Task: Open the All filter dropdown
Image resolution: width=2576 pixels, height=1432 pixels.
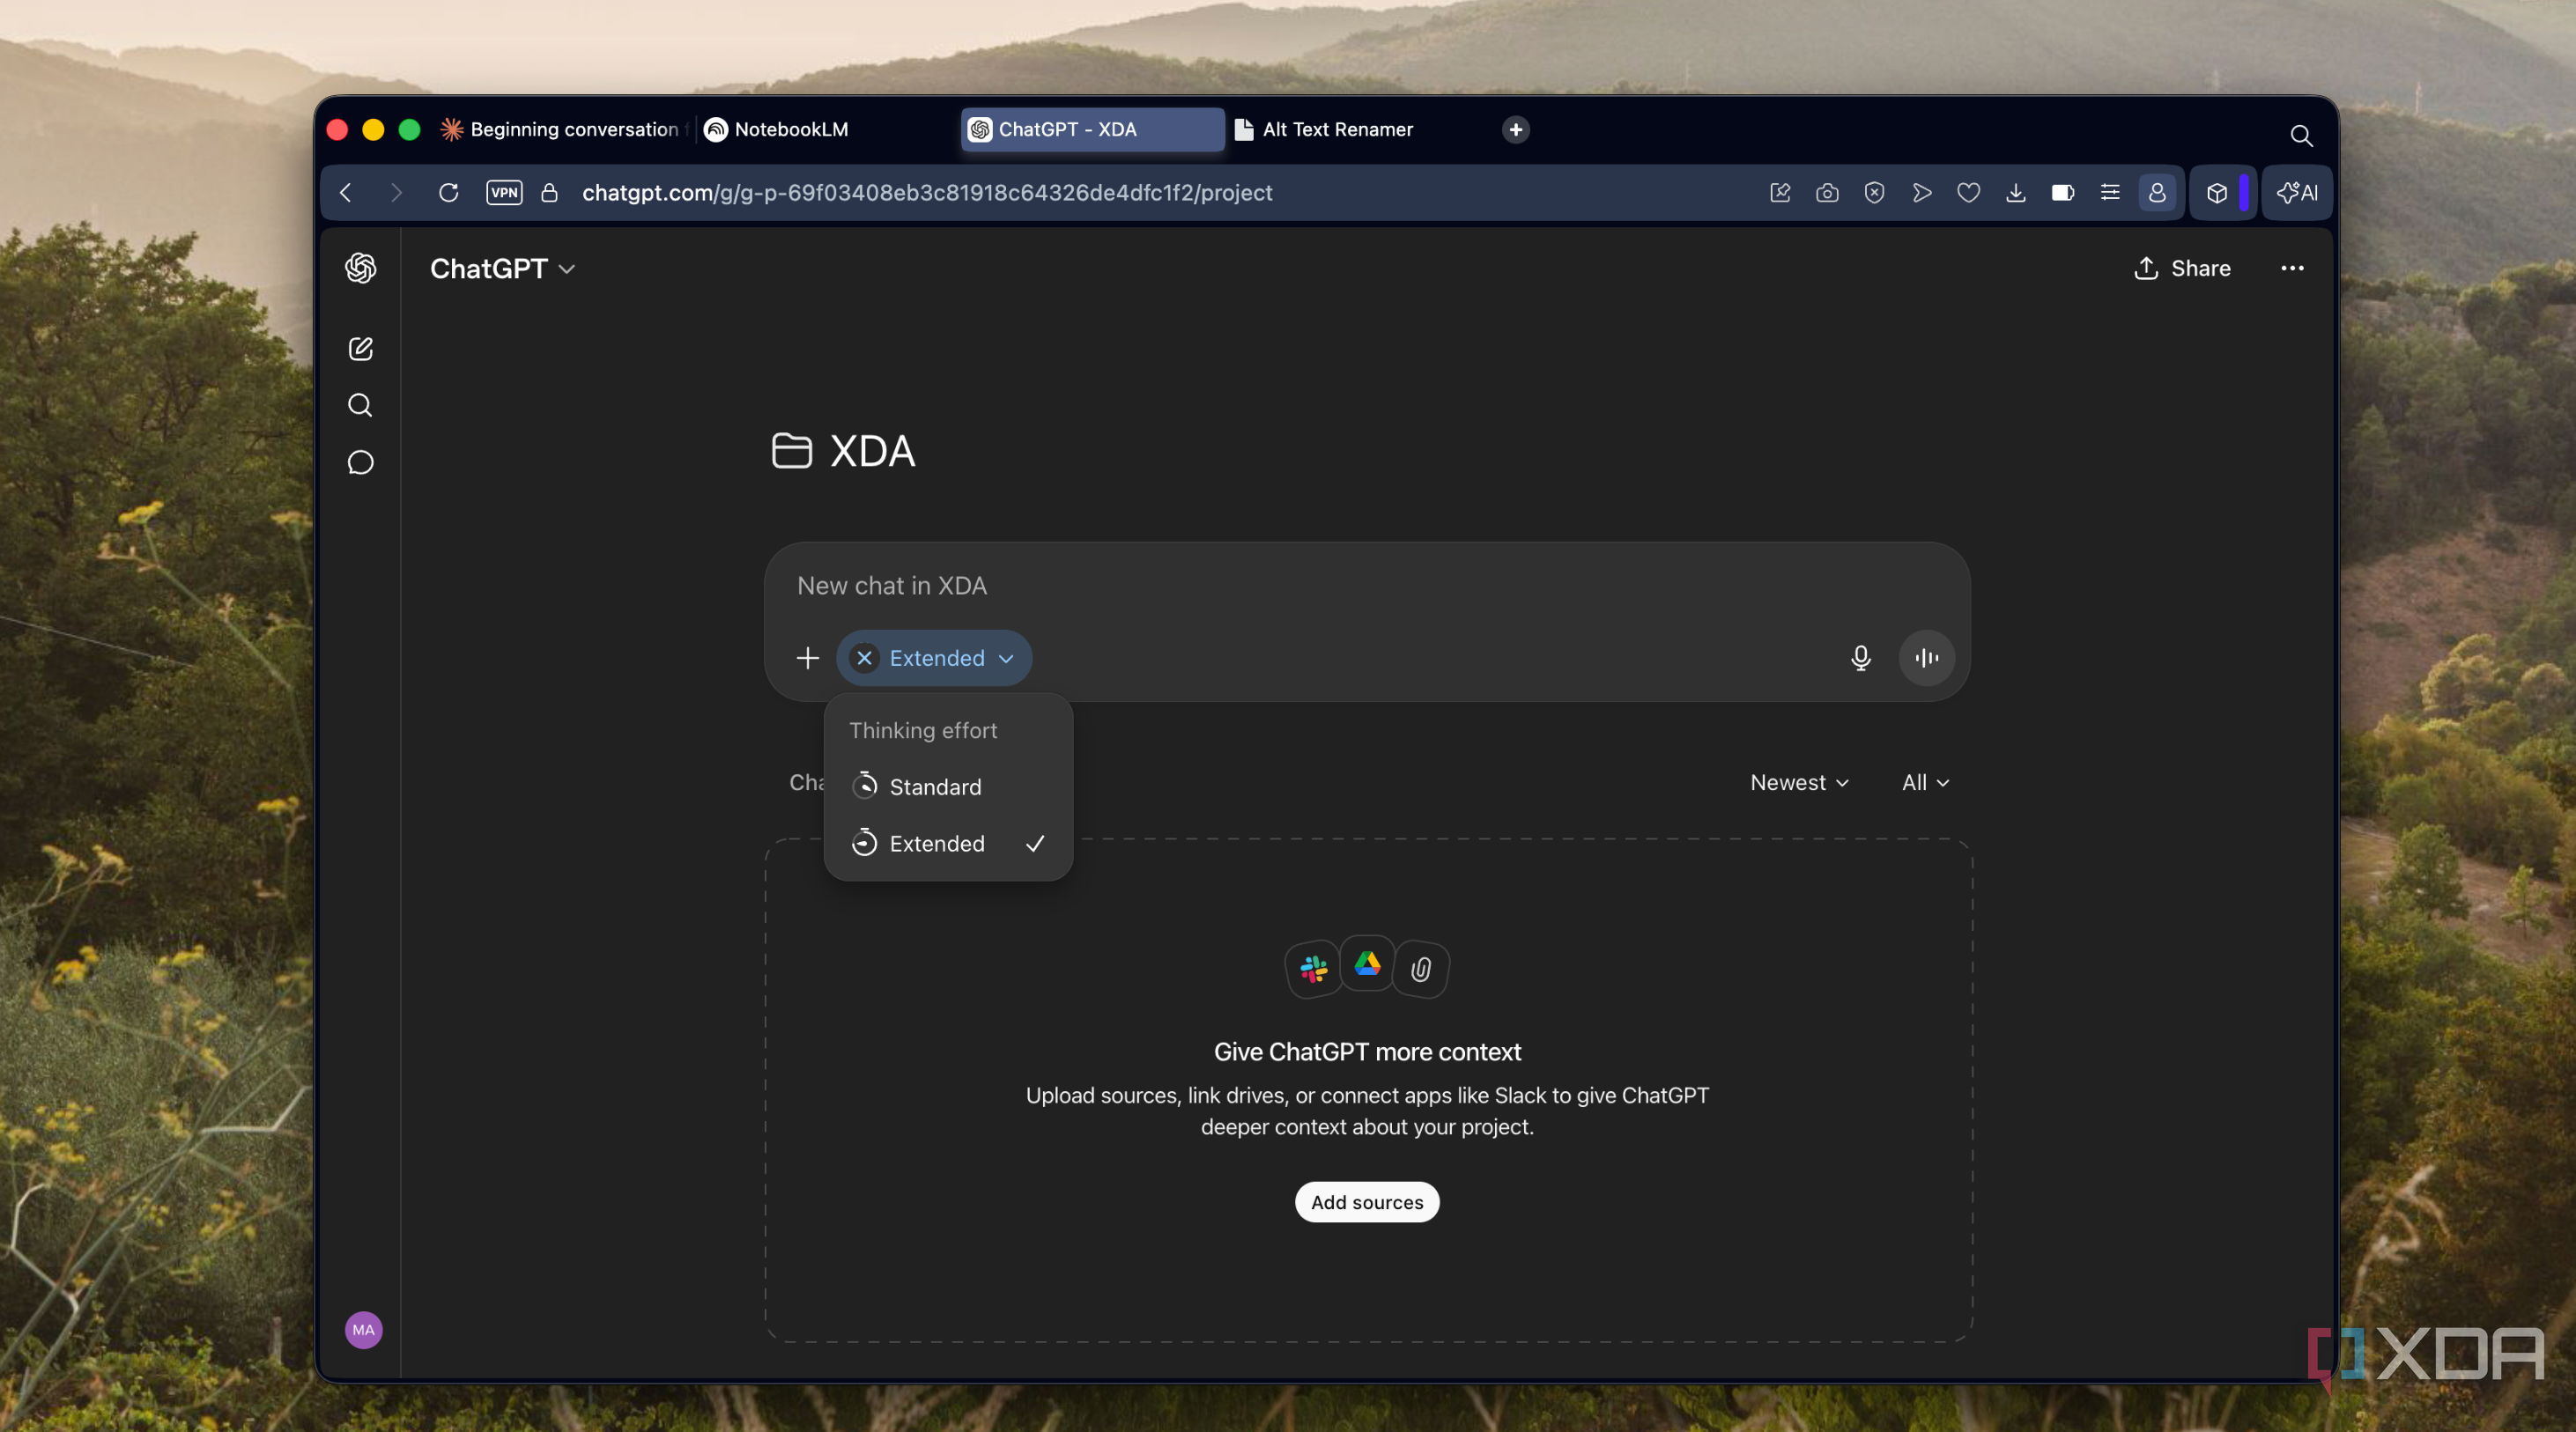Action: (1925, 783)
